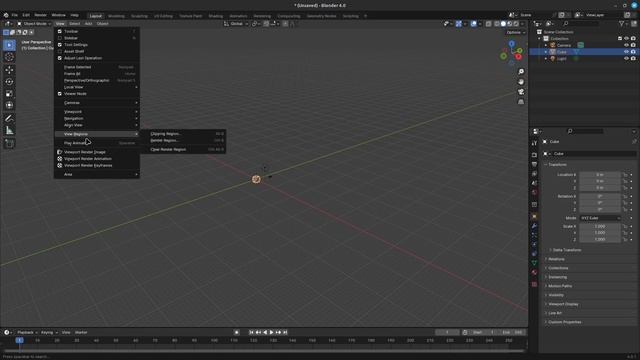The height and width of the screenshot is (360, 640).
Task: Select the Select Box tool in the left toolbar
Action: coord(9,45)
